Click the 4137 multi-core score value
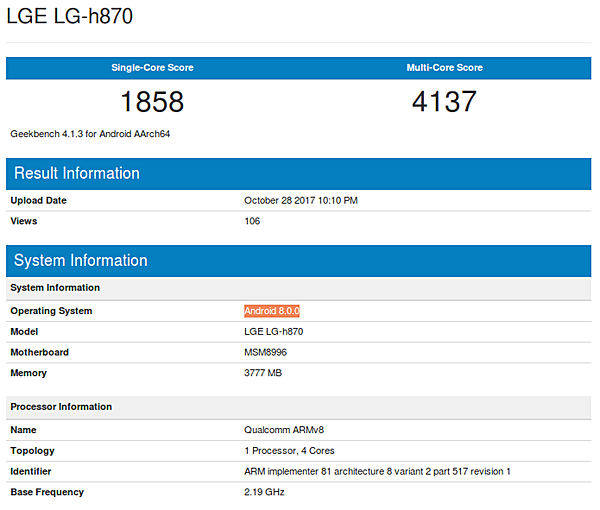 tap(443, 101)
